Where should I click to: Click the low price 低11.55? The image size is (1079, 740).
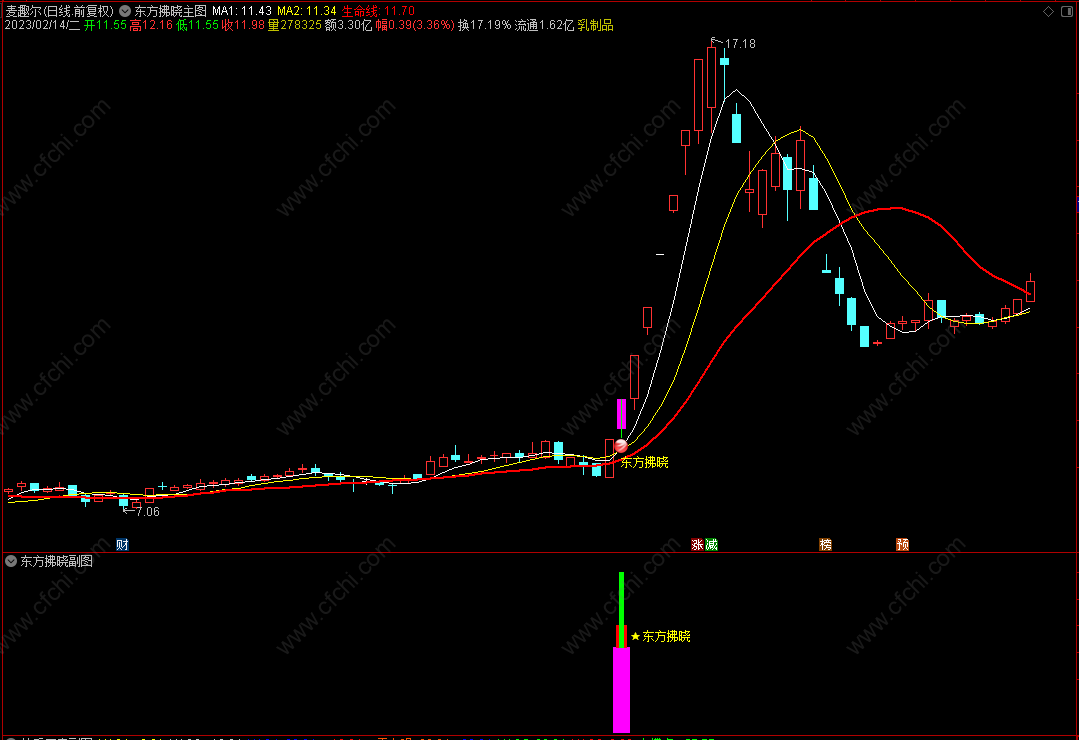point(197,25)
